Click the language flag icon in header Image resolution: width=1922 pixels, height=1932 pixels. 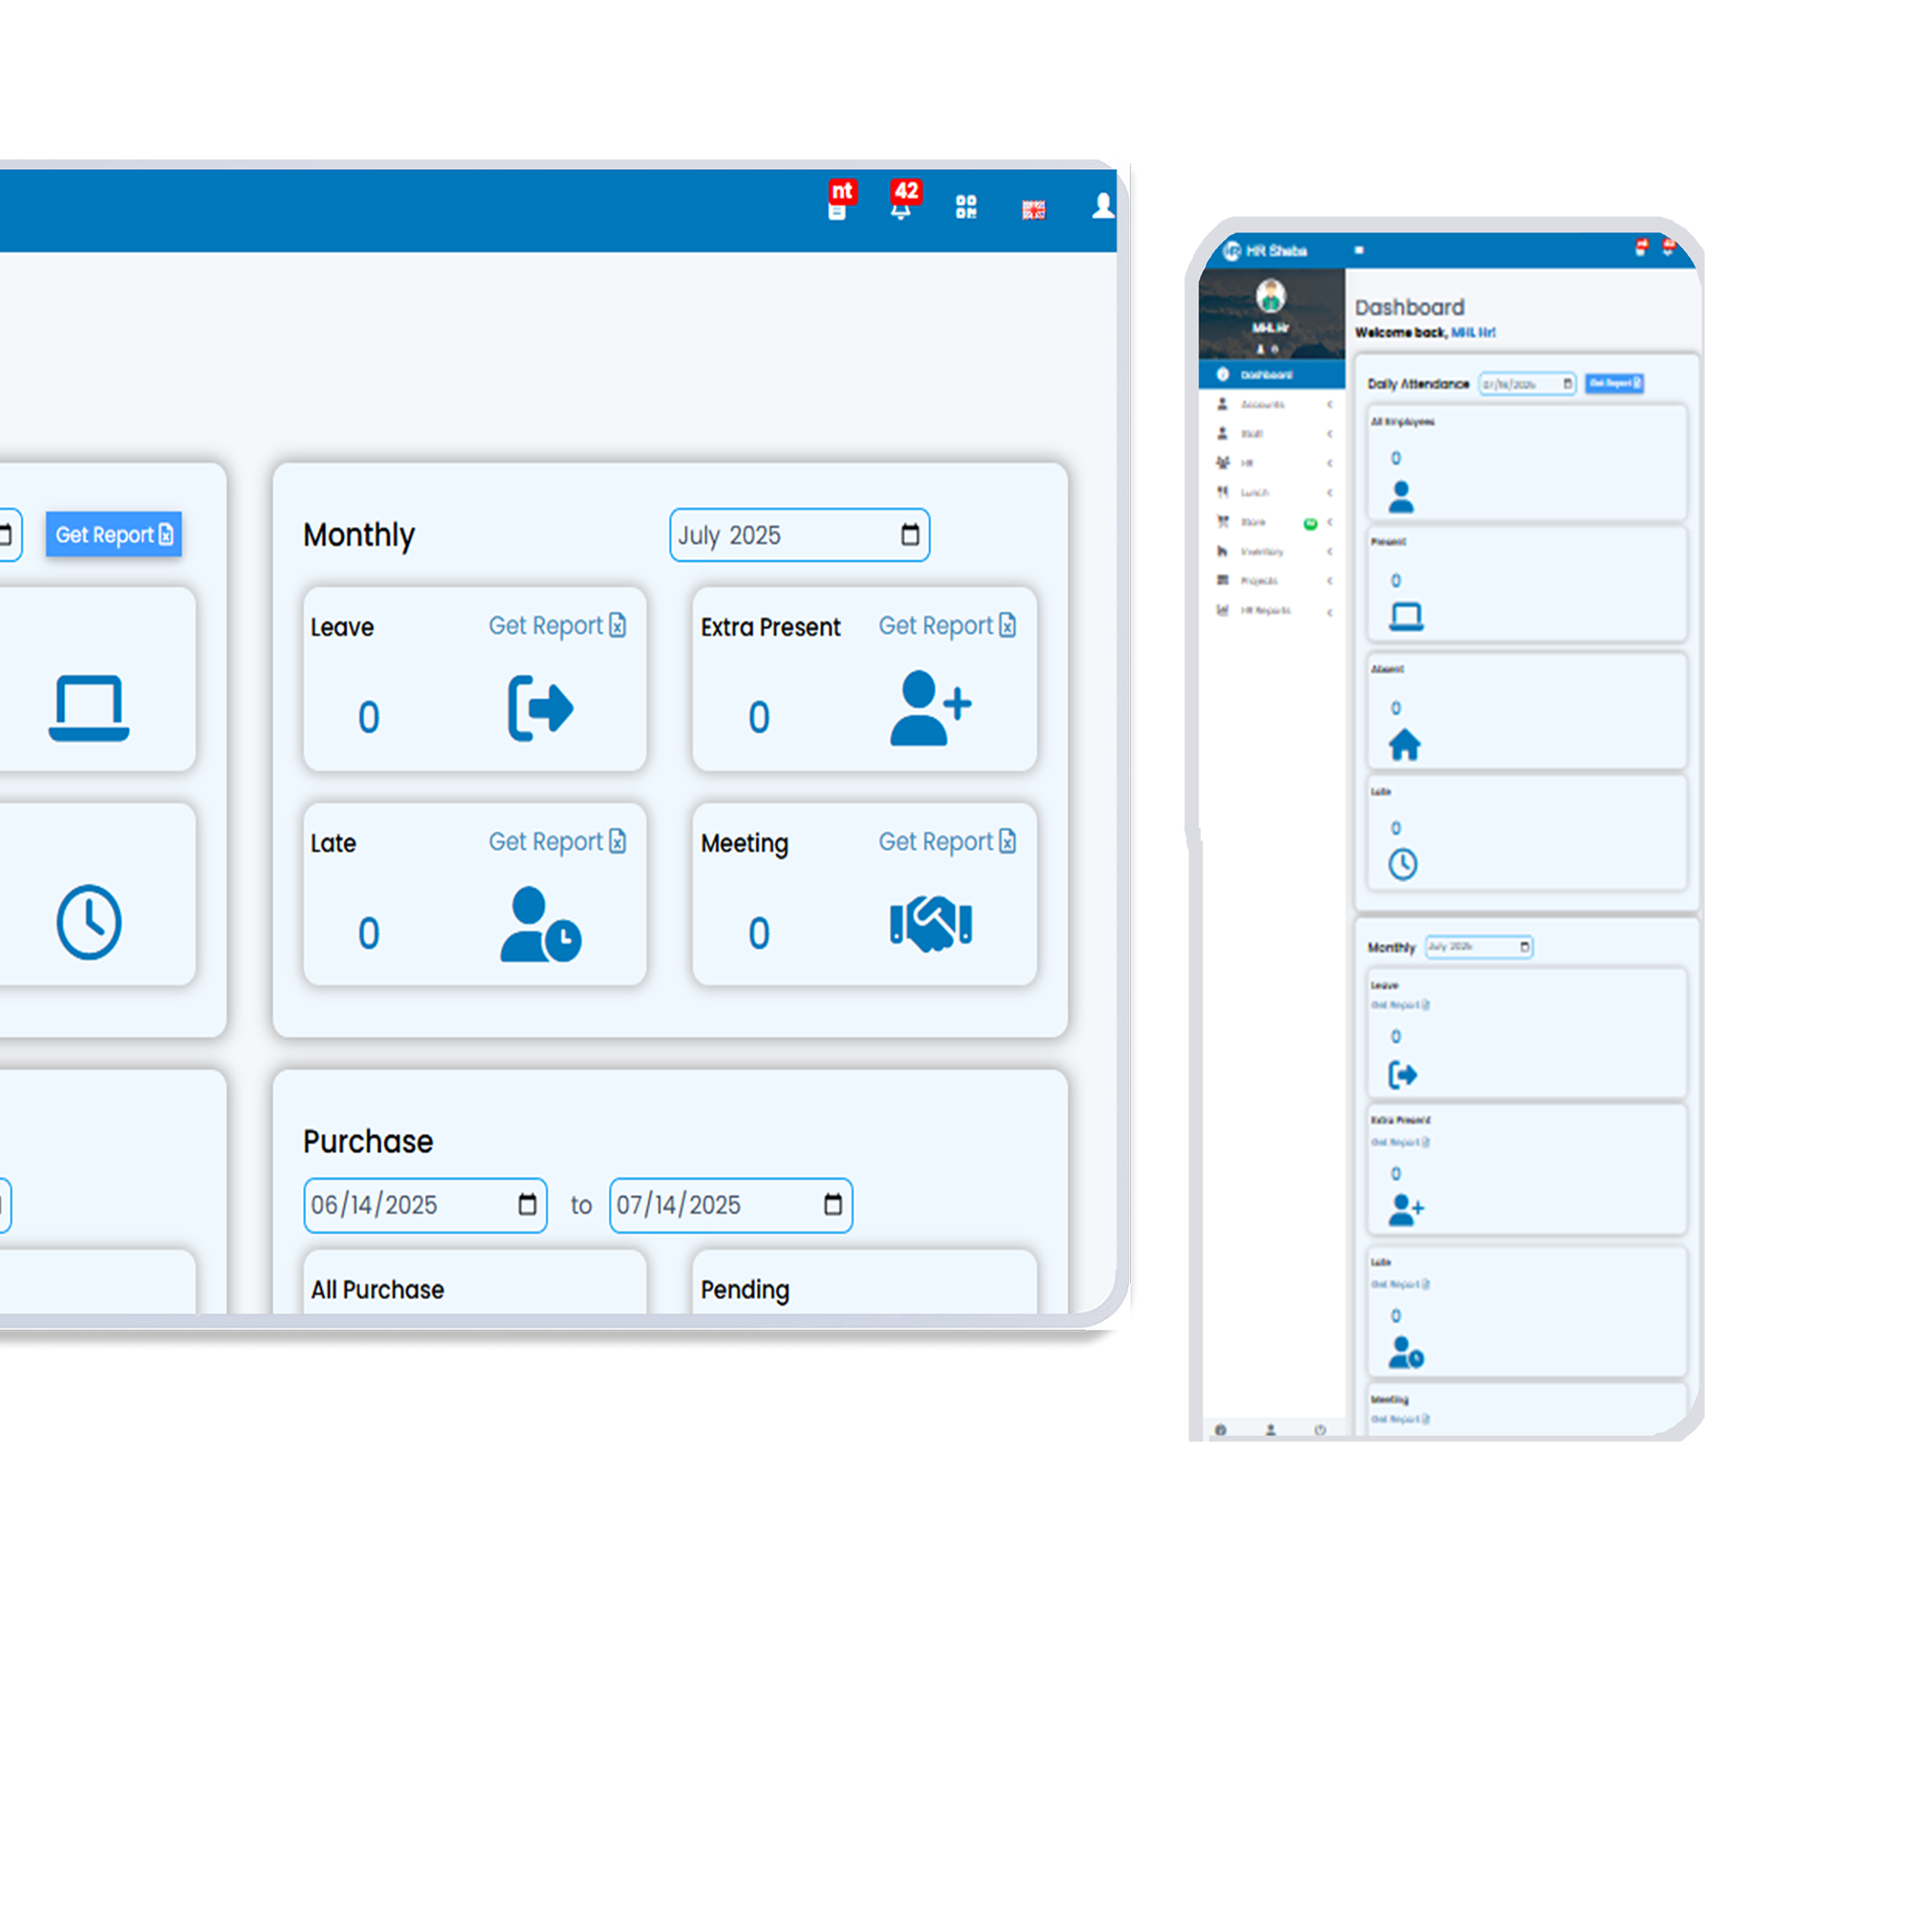1033,210
